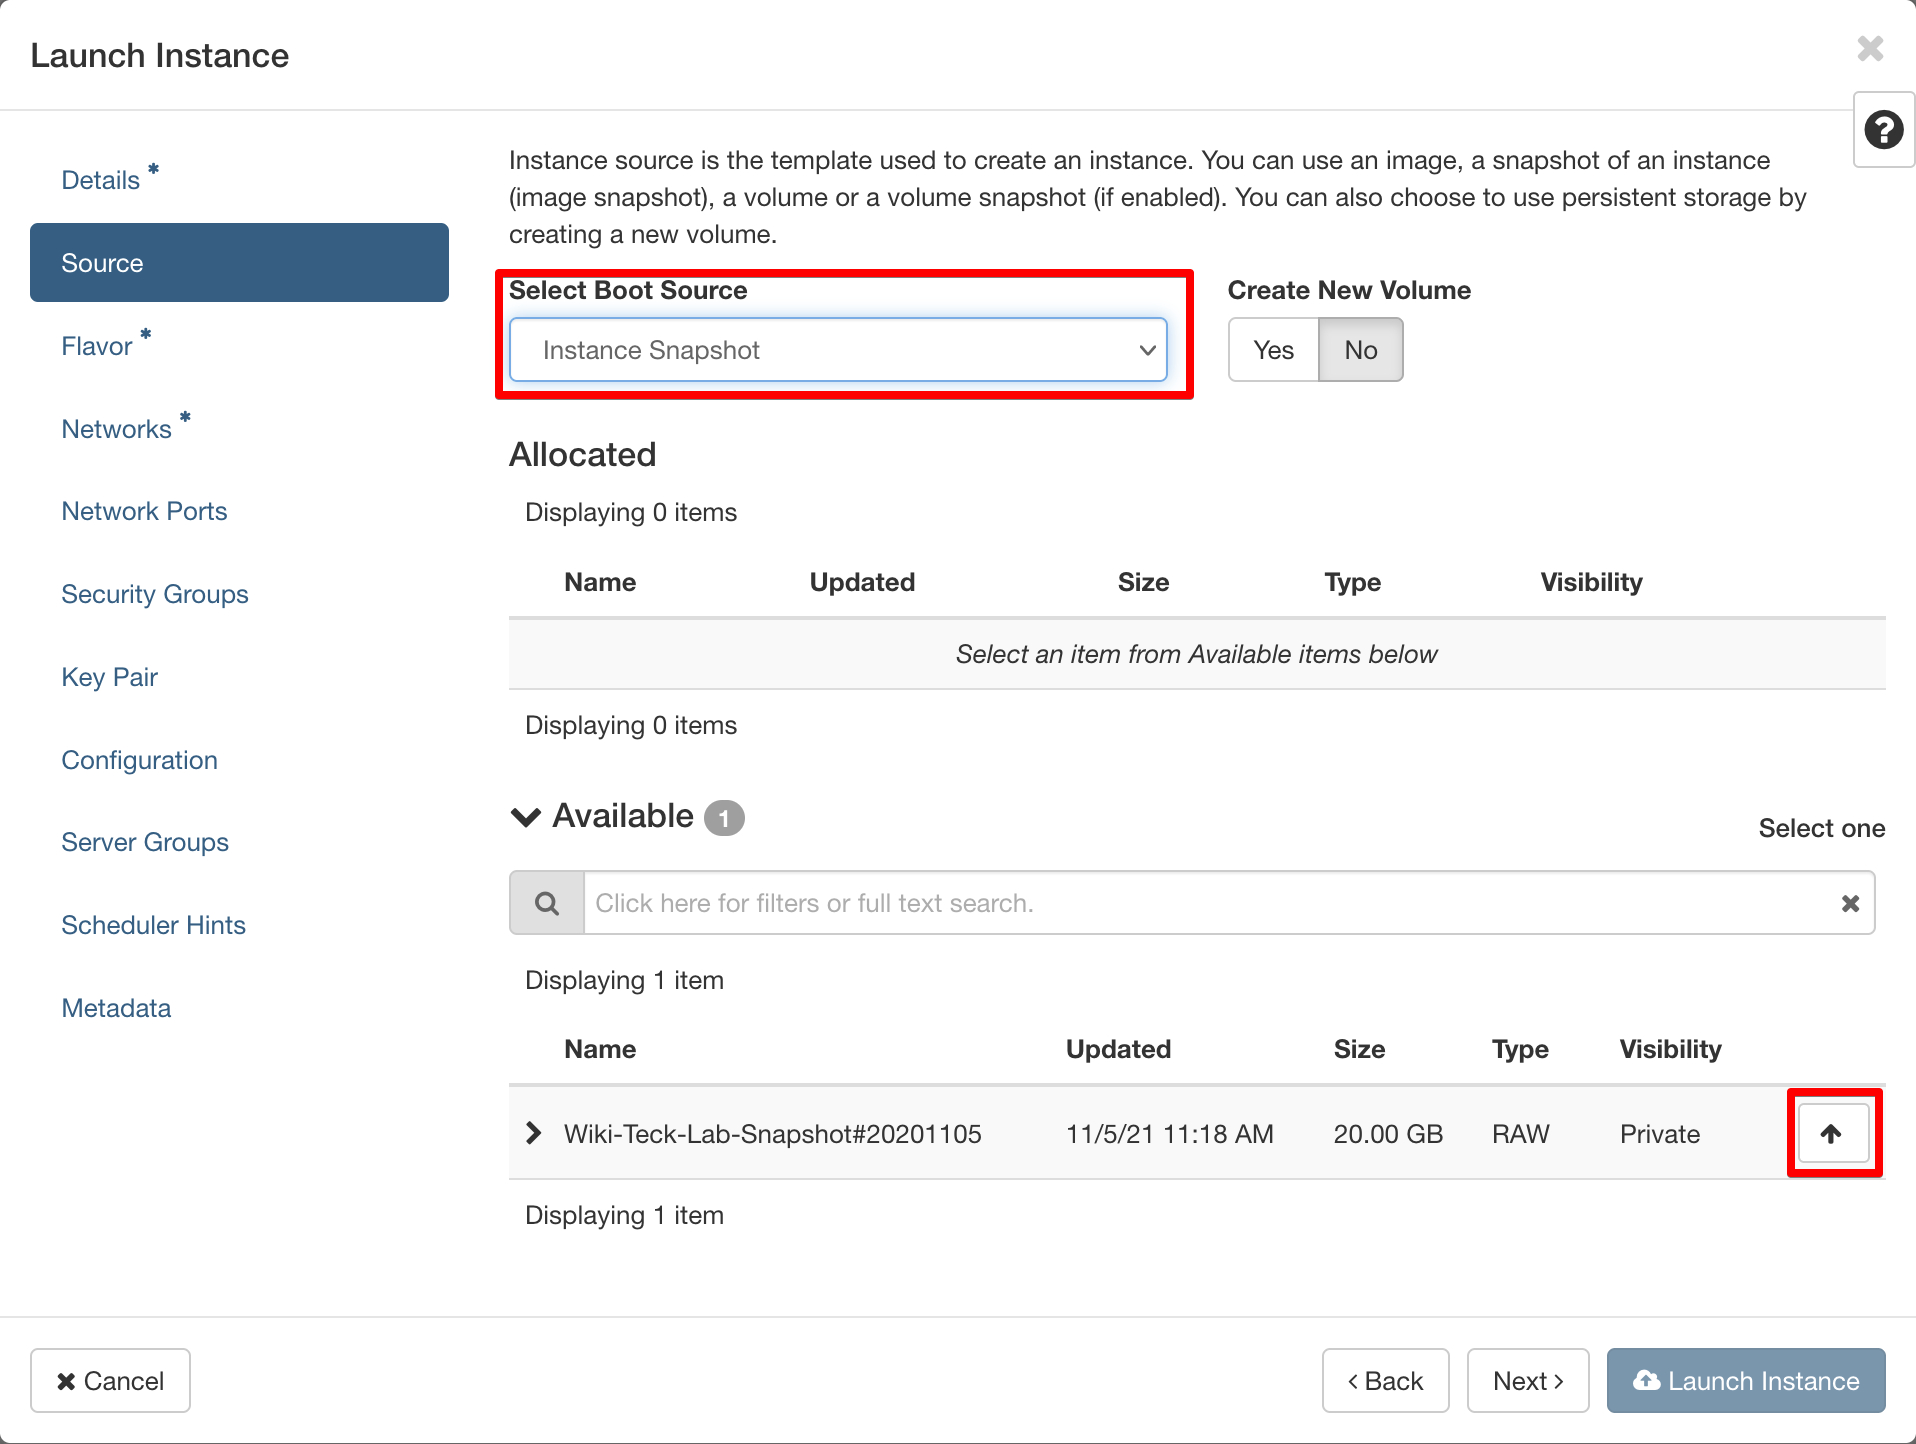Focus the filters text search field
Viewport: 1916px width, 1444px height.
[1210, 903]
